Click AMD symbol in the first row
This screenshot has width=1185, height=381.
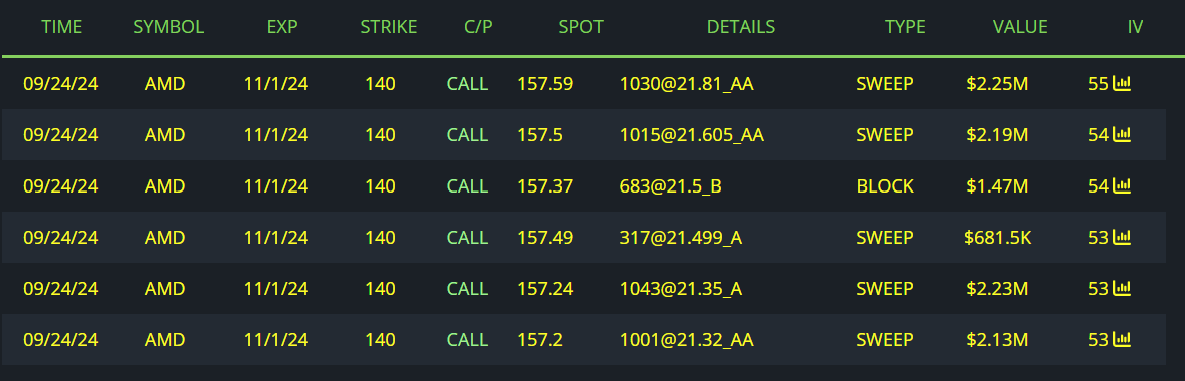pyautogui.click(x=165, y=83)
